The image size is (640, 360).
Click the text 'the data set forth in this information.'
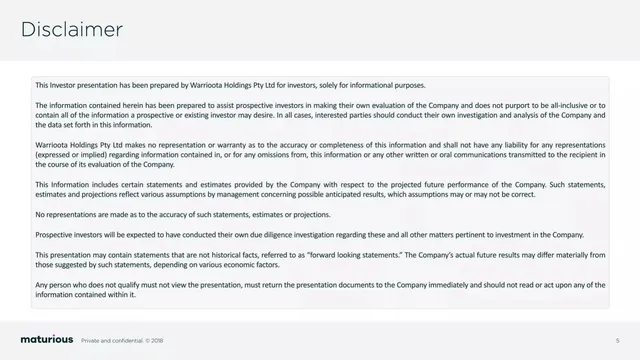tap(93, 125)
